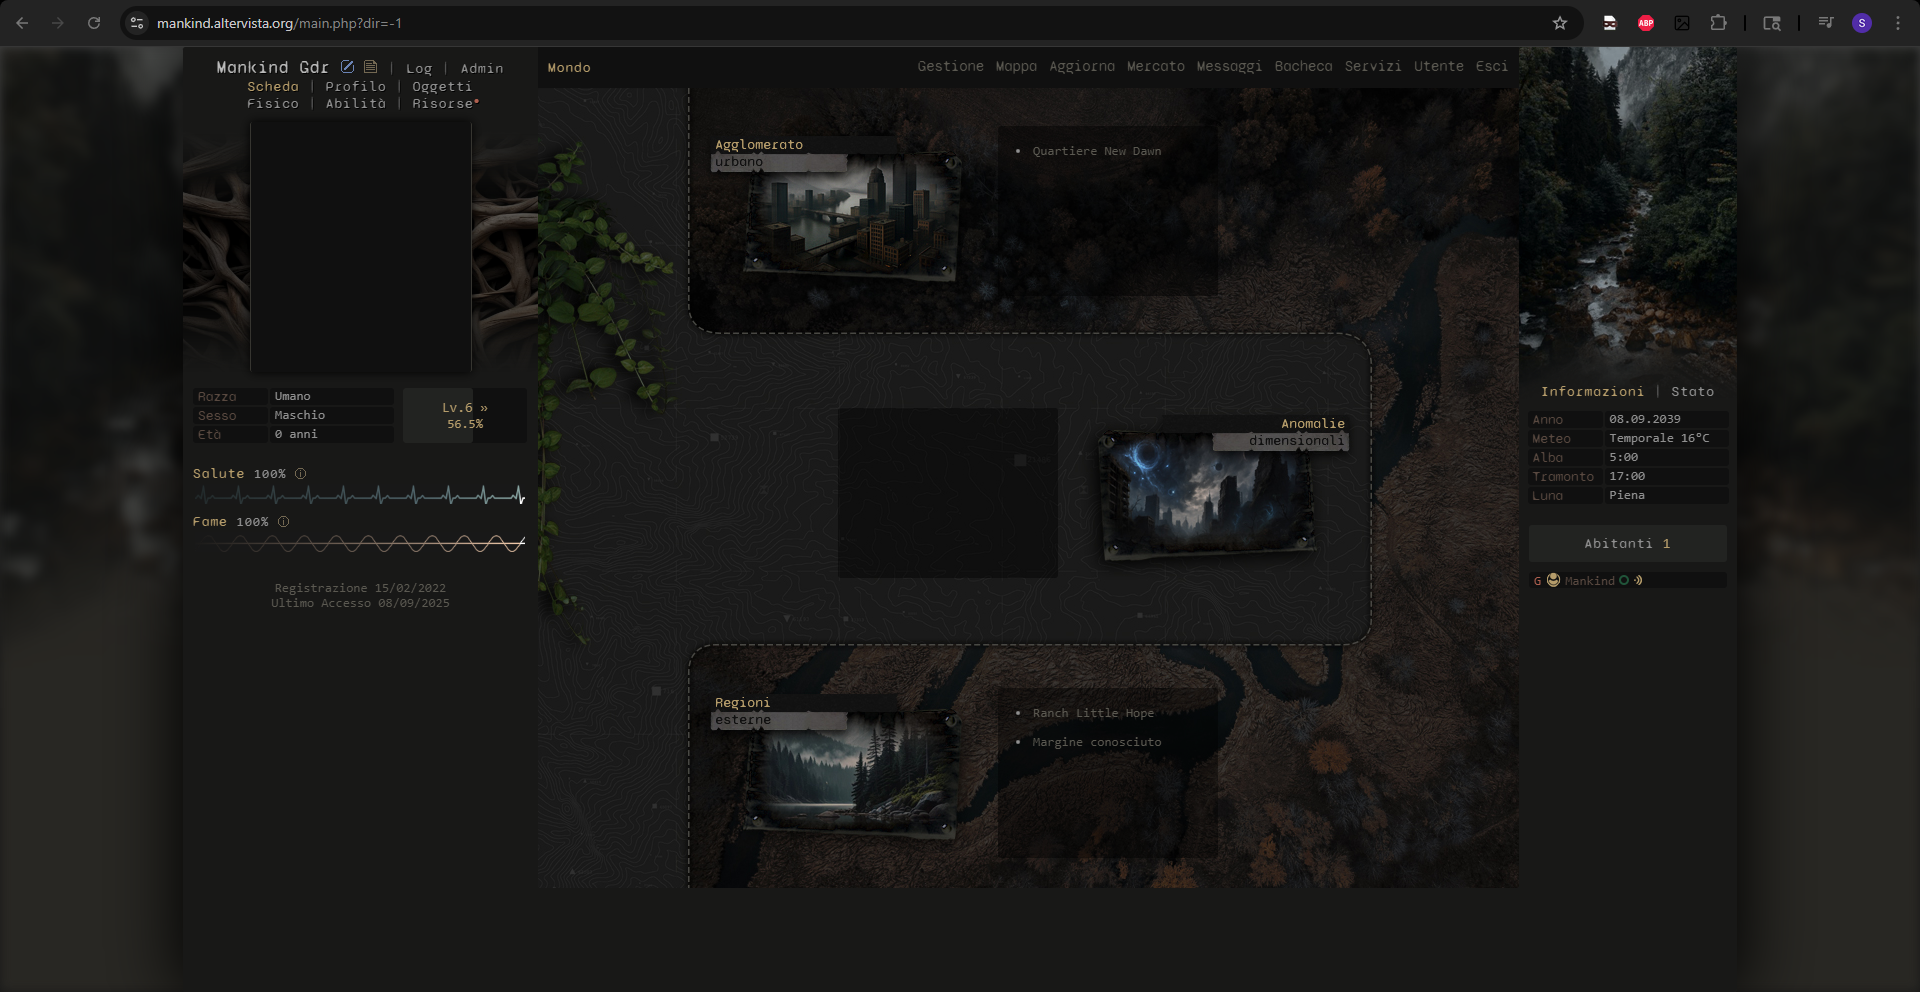Open the Servizi menu
Image resolution: width=1920 pixels, height=992 pixels.
[1373, 67]
